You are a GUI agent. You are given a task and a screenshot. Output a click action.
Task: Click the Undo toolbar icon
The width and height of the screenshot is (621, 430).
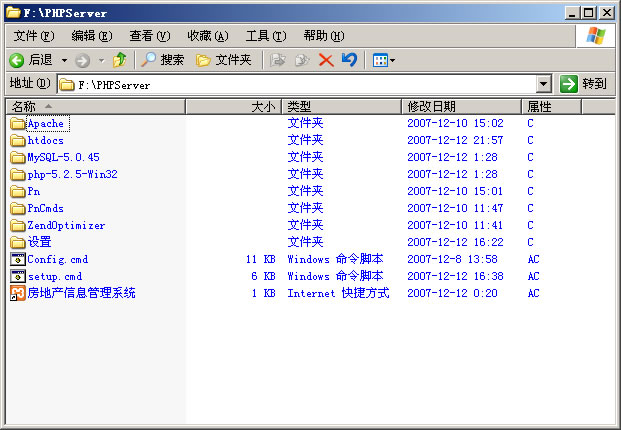click(349, 60)
